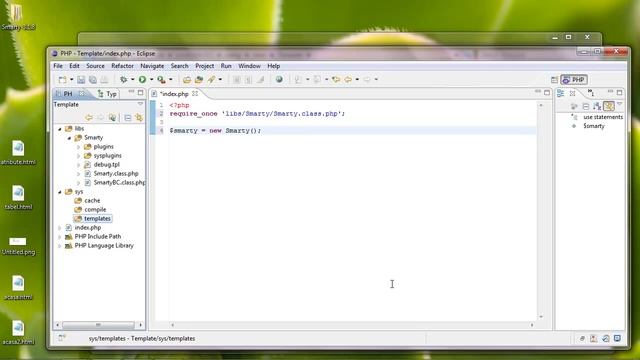Click the rightmost status bar icon
Viewport: 640px width, 360px height.
click(x=618, y=338)
